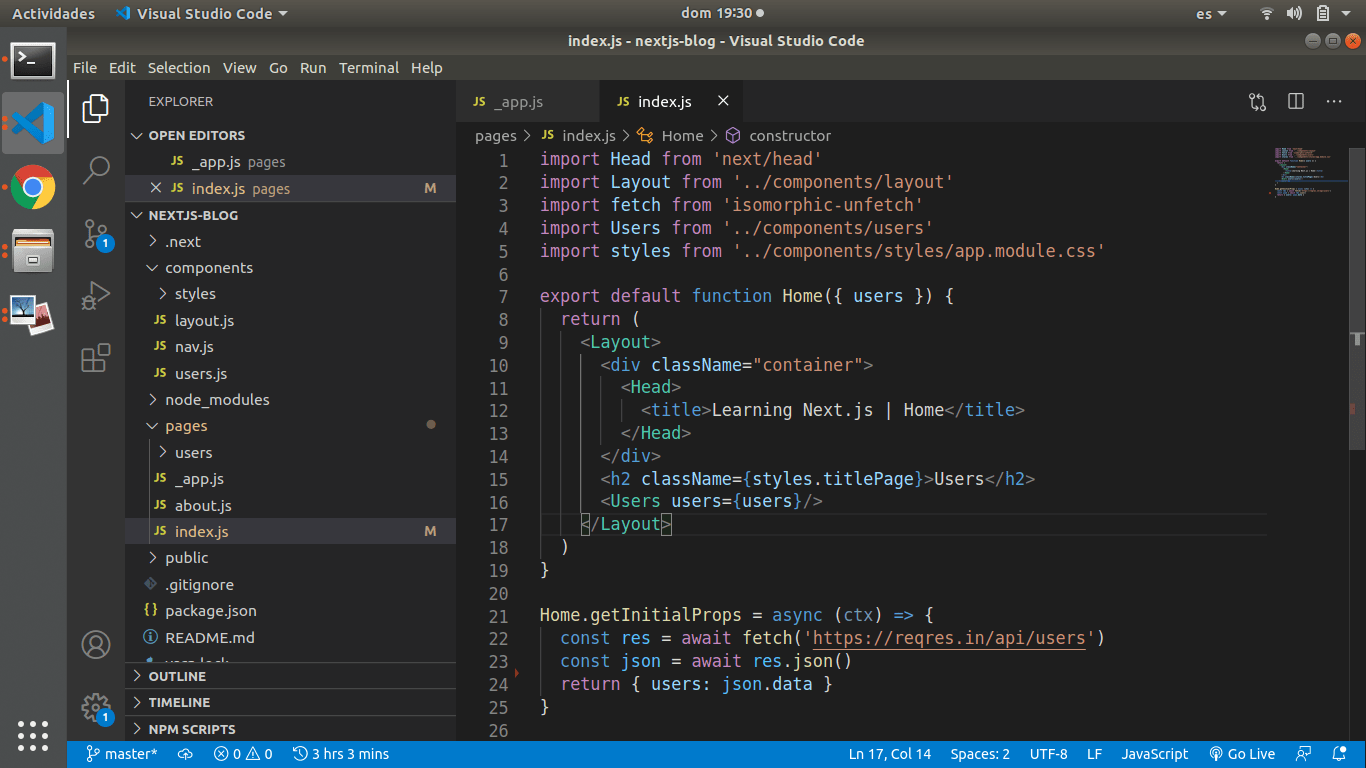Screen dimensions: 1366x768
Task: Click the Split Editor Right icon
Action: click(1296, 101)
